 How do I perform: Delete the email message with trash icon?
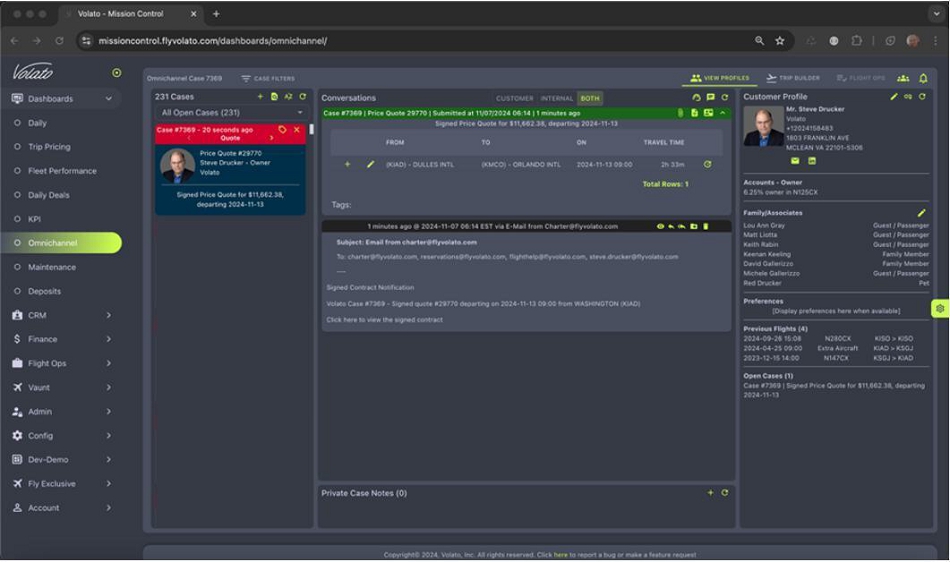(705, 227)
